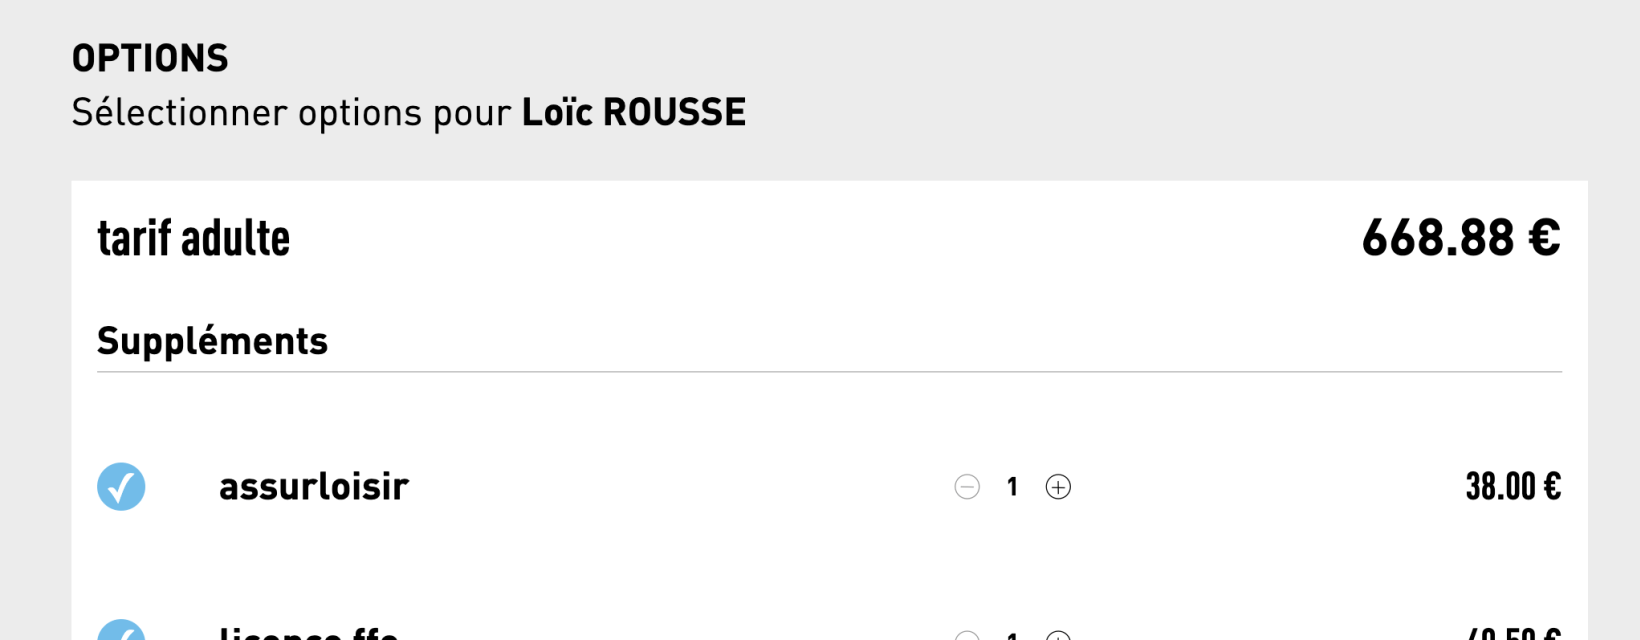Decrease assurloisir quantity with minus icon
This screenshot has height=640, width=1640.
967,487
